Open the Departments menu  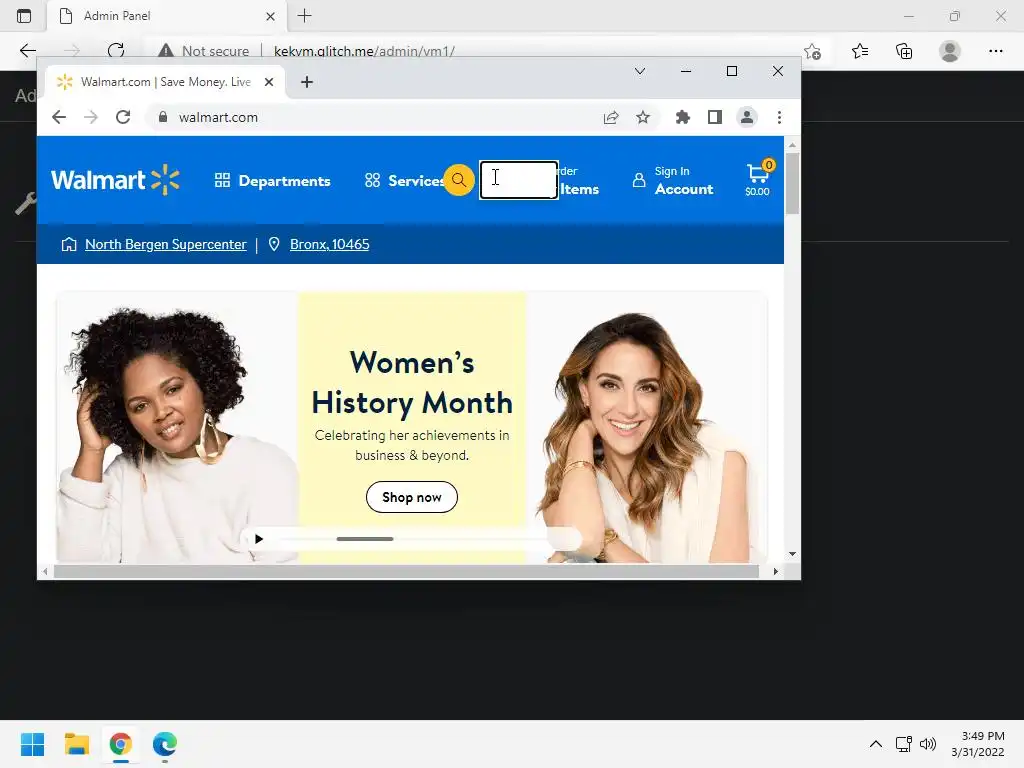(272, 181)
